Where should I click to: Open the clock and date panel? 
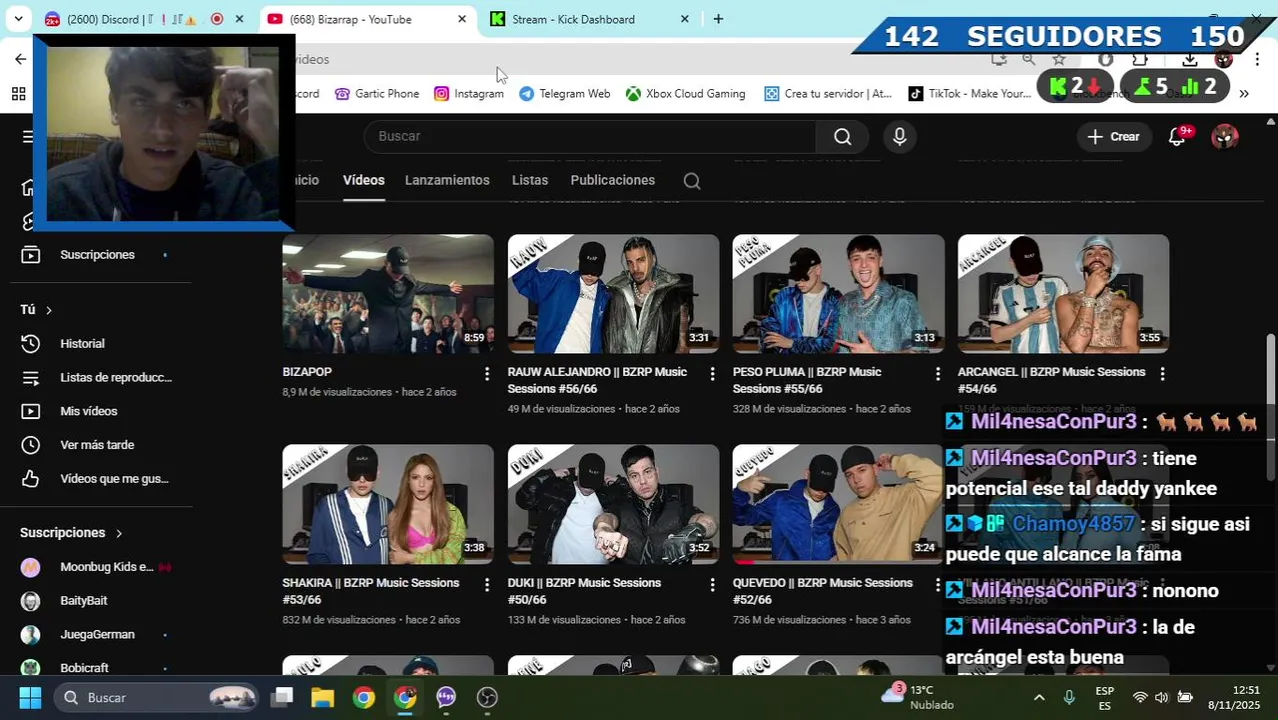coord(1233,697)
